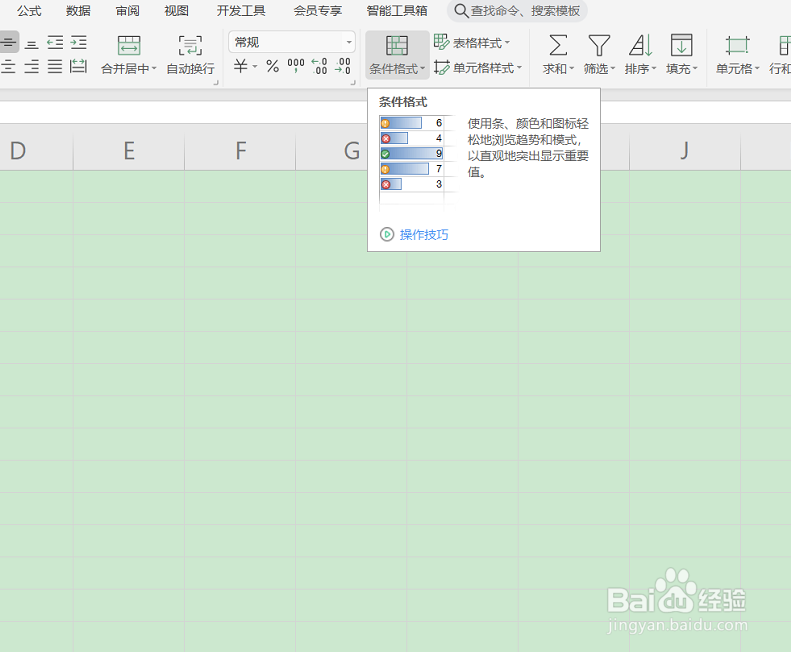This screenshot has width=791, height=652.
Task: Apply thousands separator format
Action: coord(296,65)
